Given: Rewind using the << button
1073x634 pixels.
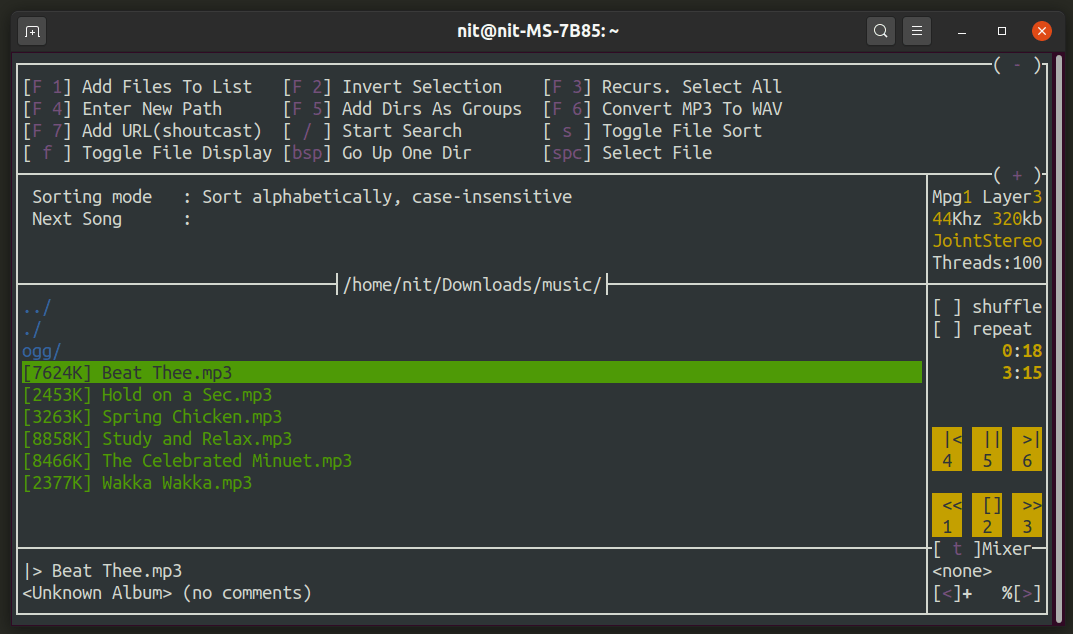Looking at the screenshot, I should (946, 514).
